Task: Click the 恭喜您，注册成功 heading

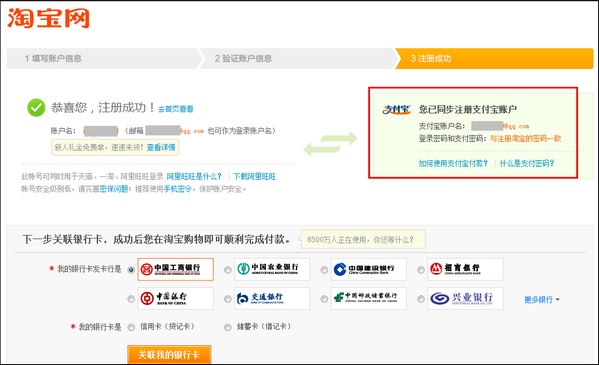Action: pos(103,108)
